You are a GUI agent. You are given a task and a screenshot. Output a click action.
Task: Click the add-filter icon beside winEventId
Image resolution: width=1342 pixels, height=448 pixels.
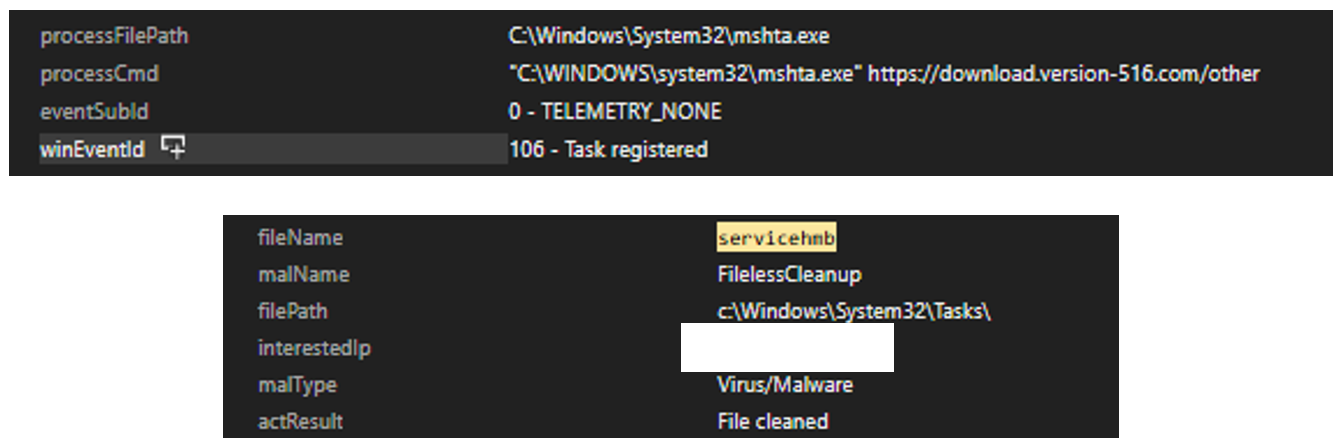coord(174,149)
